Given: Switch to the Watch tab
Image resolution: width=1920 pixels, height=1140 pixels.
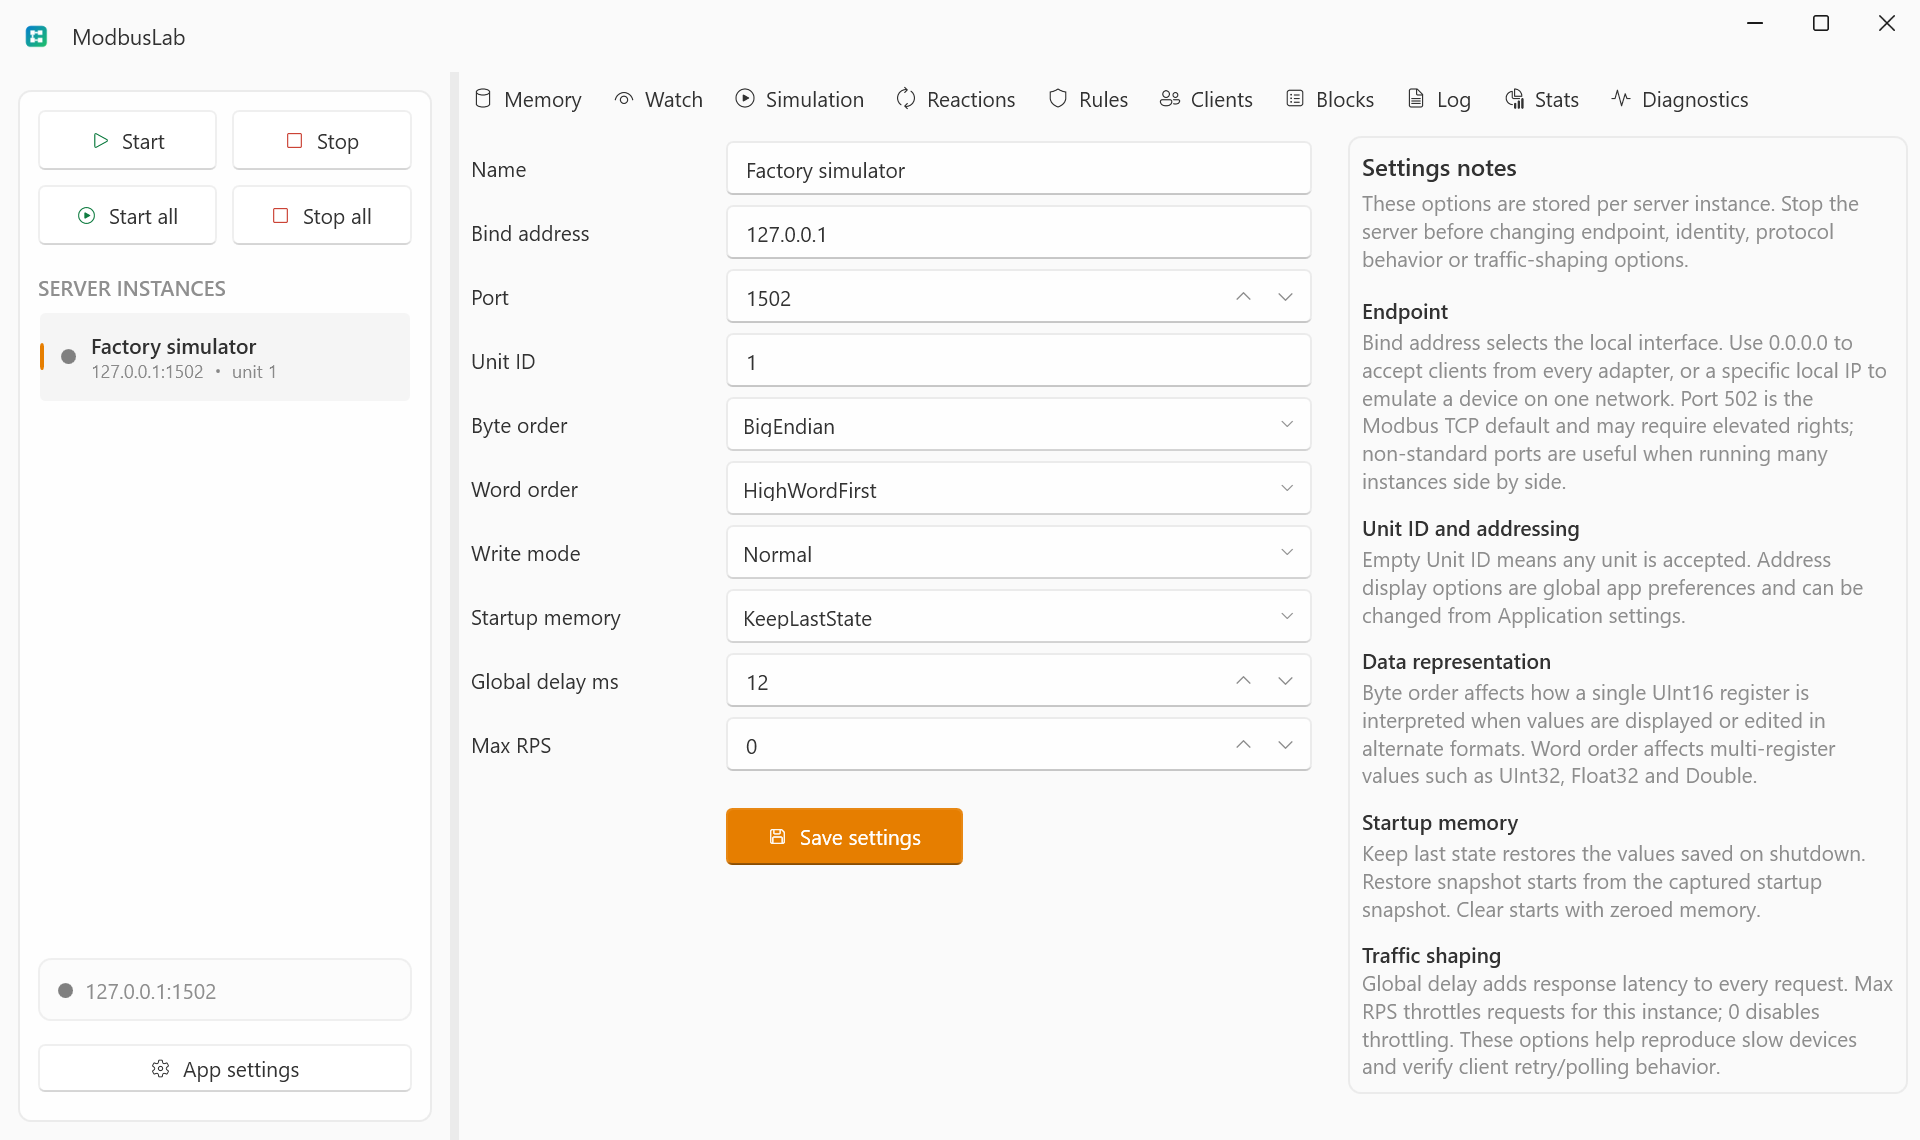Looking at the screenshot, I should click(659, 99).
